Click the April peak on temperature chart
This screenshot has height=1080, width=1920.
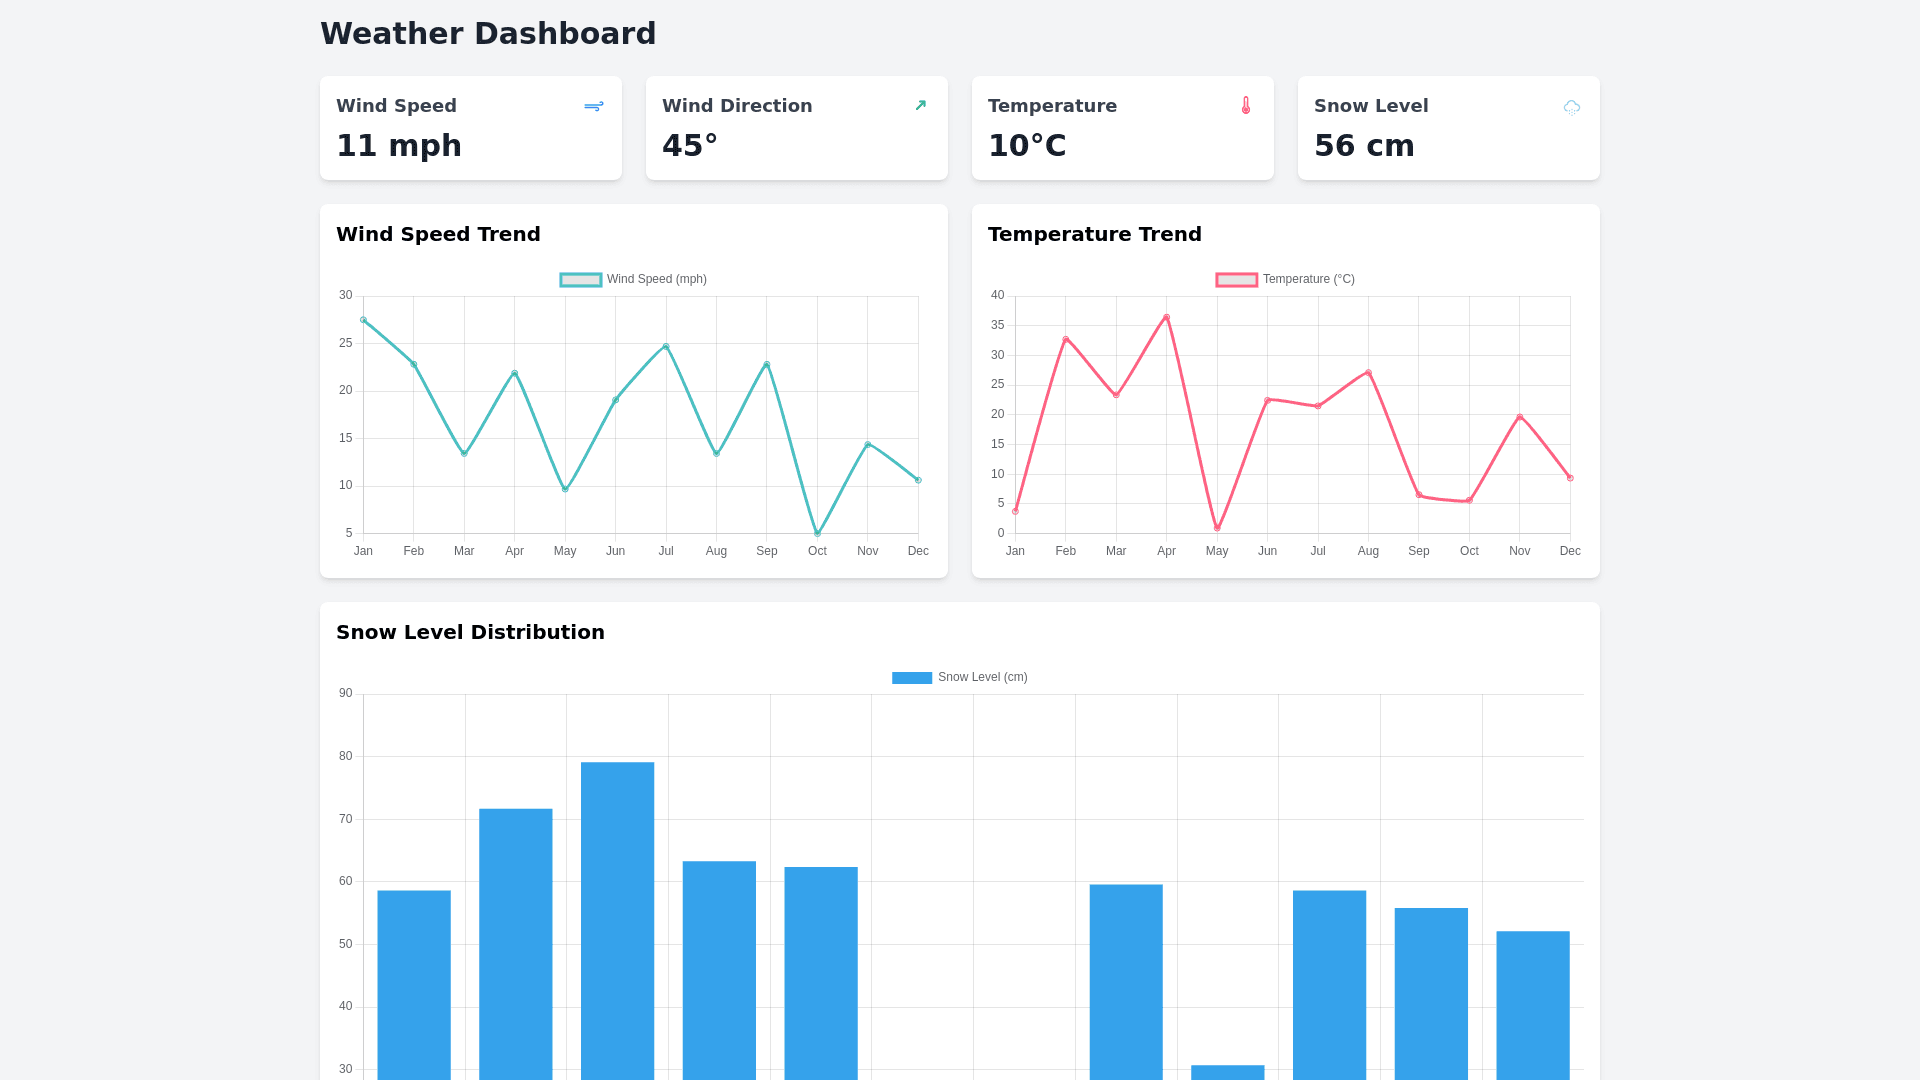pos(1166,318)
